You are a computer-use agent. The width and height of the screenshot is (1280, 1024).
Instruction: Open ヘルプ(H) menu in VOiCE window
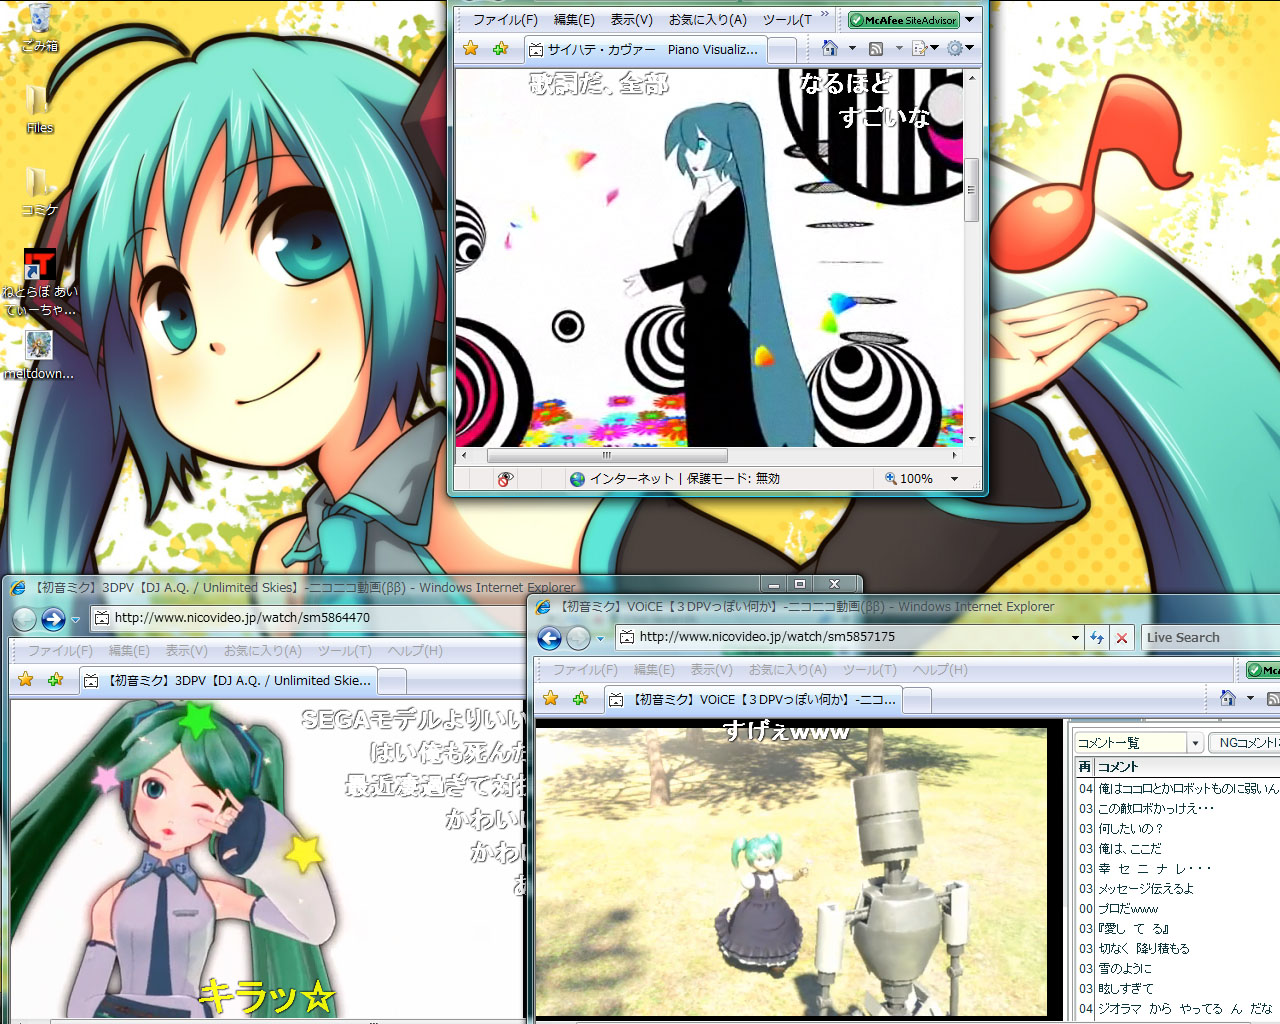[940, 670]
